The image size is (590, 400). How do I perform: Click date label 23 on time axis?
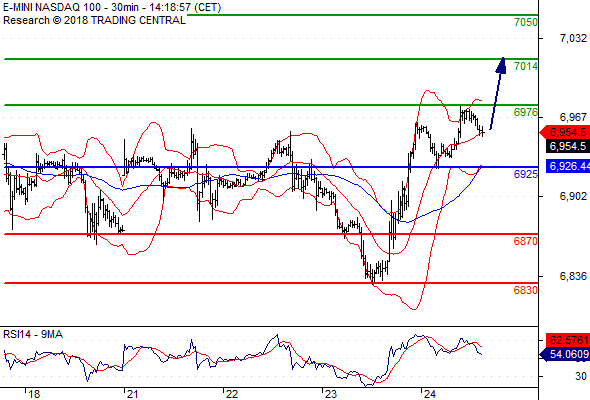coord(331,394)
